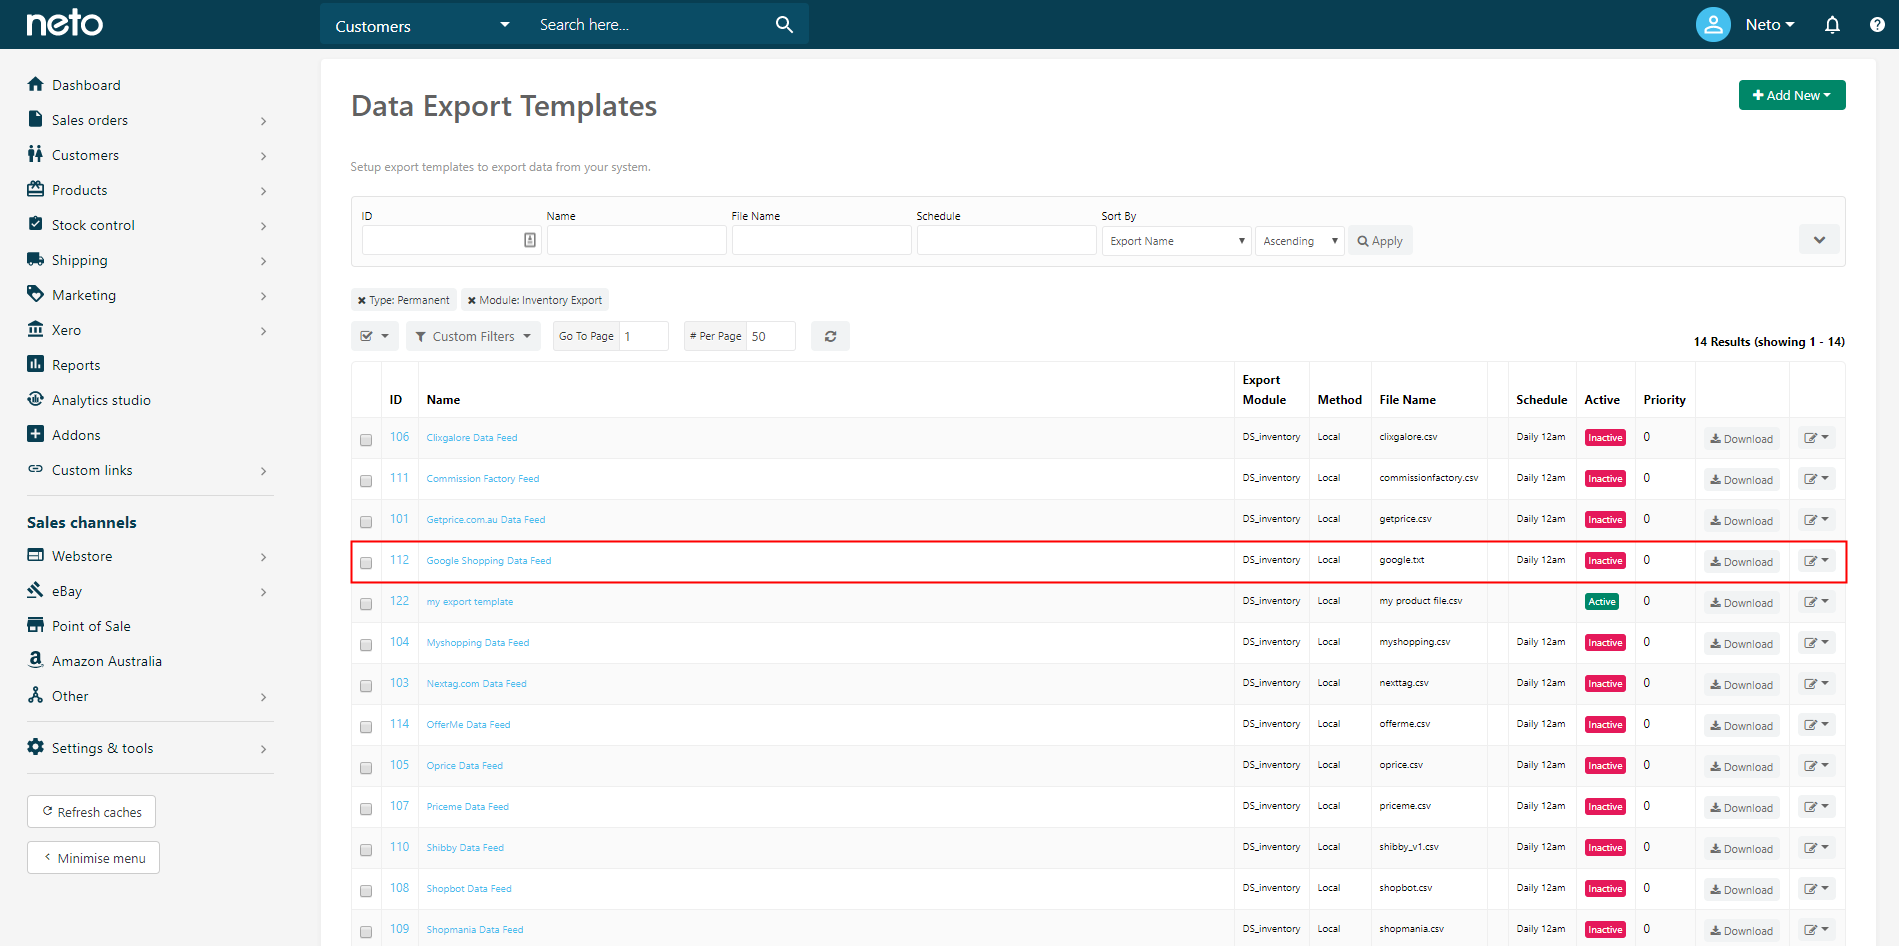
Task: Open edit menu for OfferMe Data Feed
Action: pyautogui.click(x=1816, y=725)
